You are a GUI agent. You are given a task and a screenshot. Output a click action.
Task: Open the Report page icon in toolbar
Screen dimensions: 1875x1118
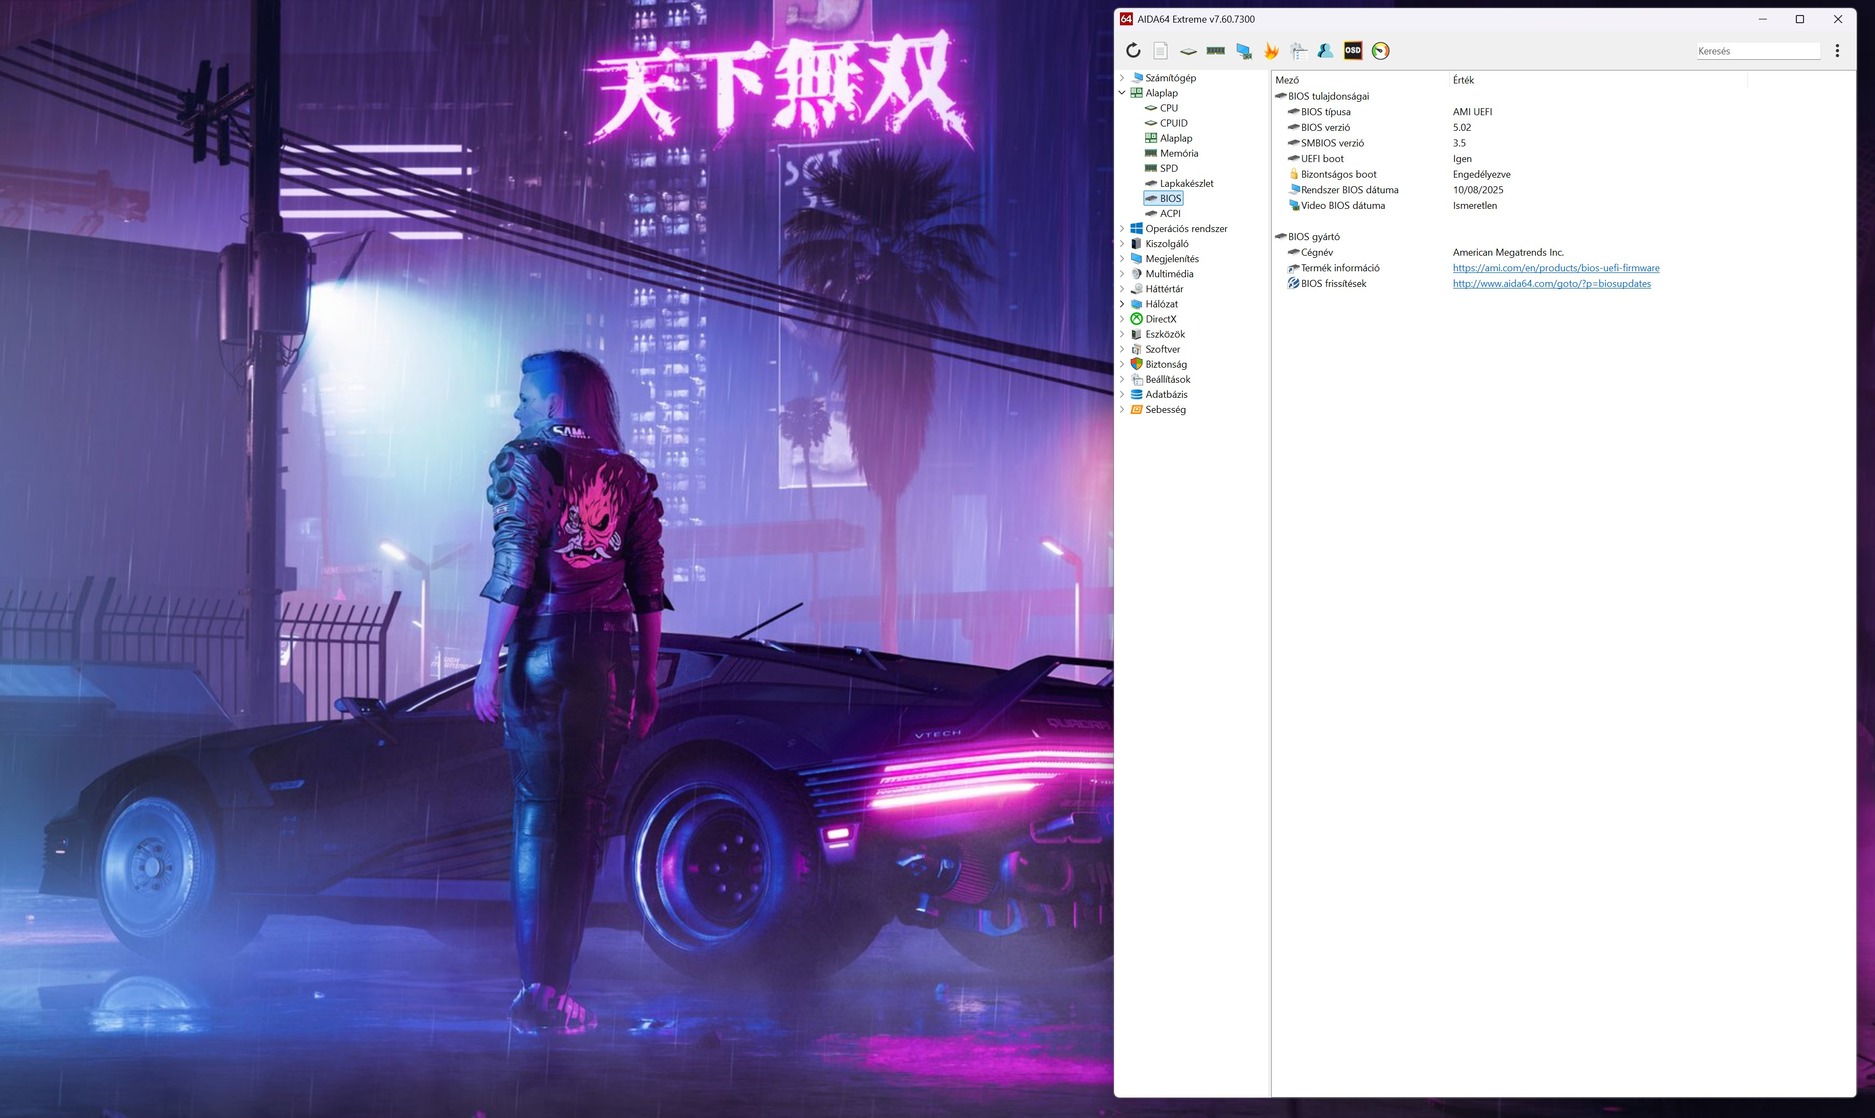(1160, 51)
